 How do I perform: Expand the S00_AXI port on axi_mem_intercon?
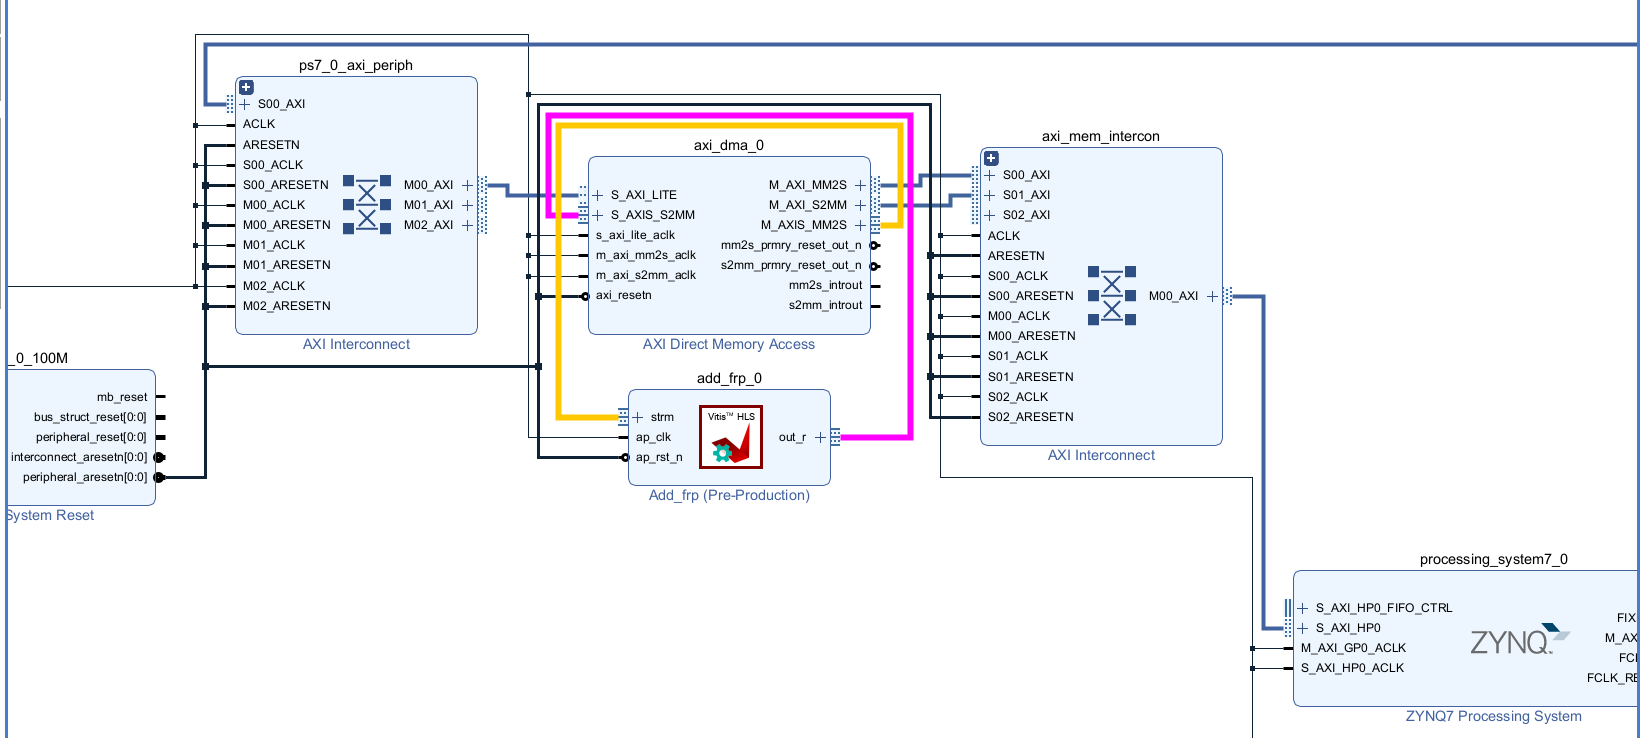click(990, 175)
